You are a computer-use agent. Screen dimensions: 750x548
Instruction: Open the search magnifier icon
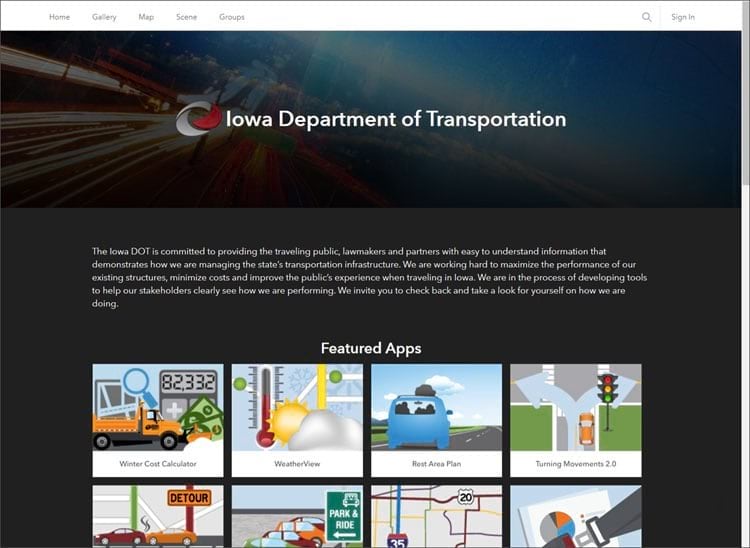pos(646,17)
